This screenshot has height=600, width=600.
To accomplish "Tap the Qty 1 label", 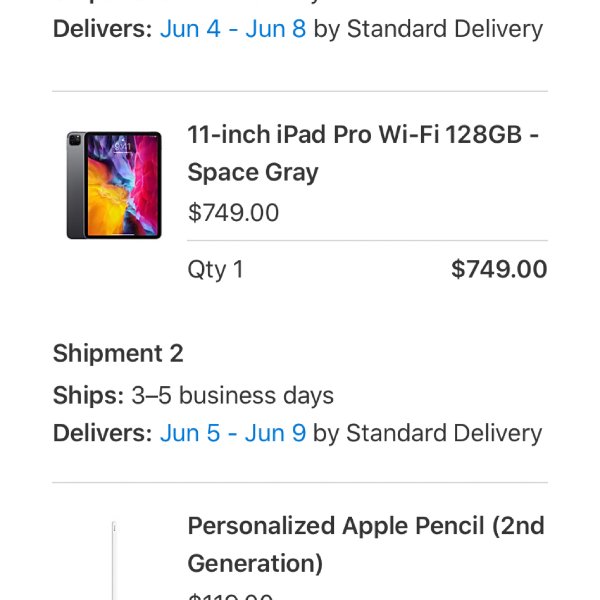I will [x=215, y=269].
